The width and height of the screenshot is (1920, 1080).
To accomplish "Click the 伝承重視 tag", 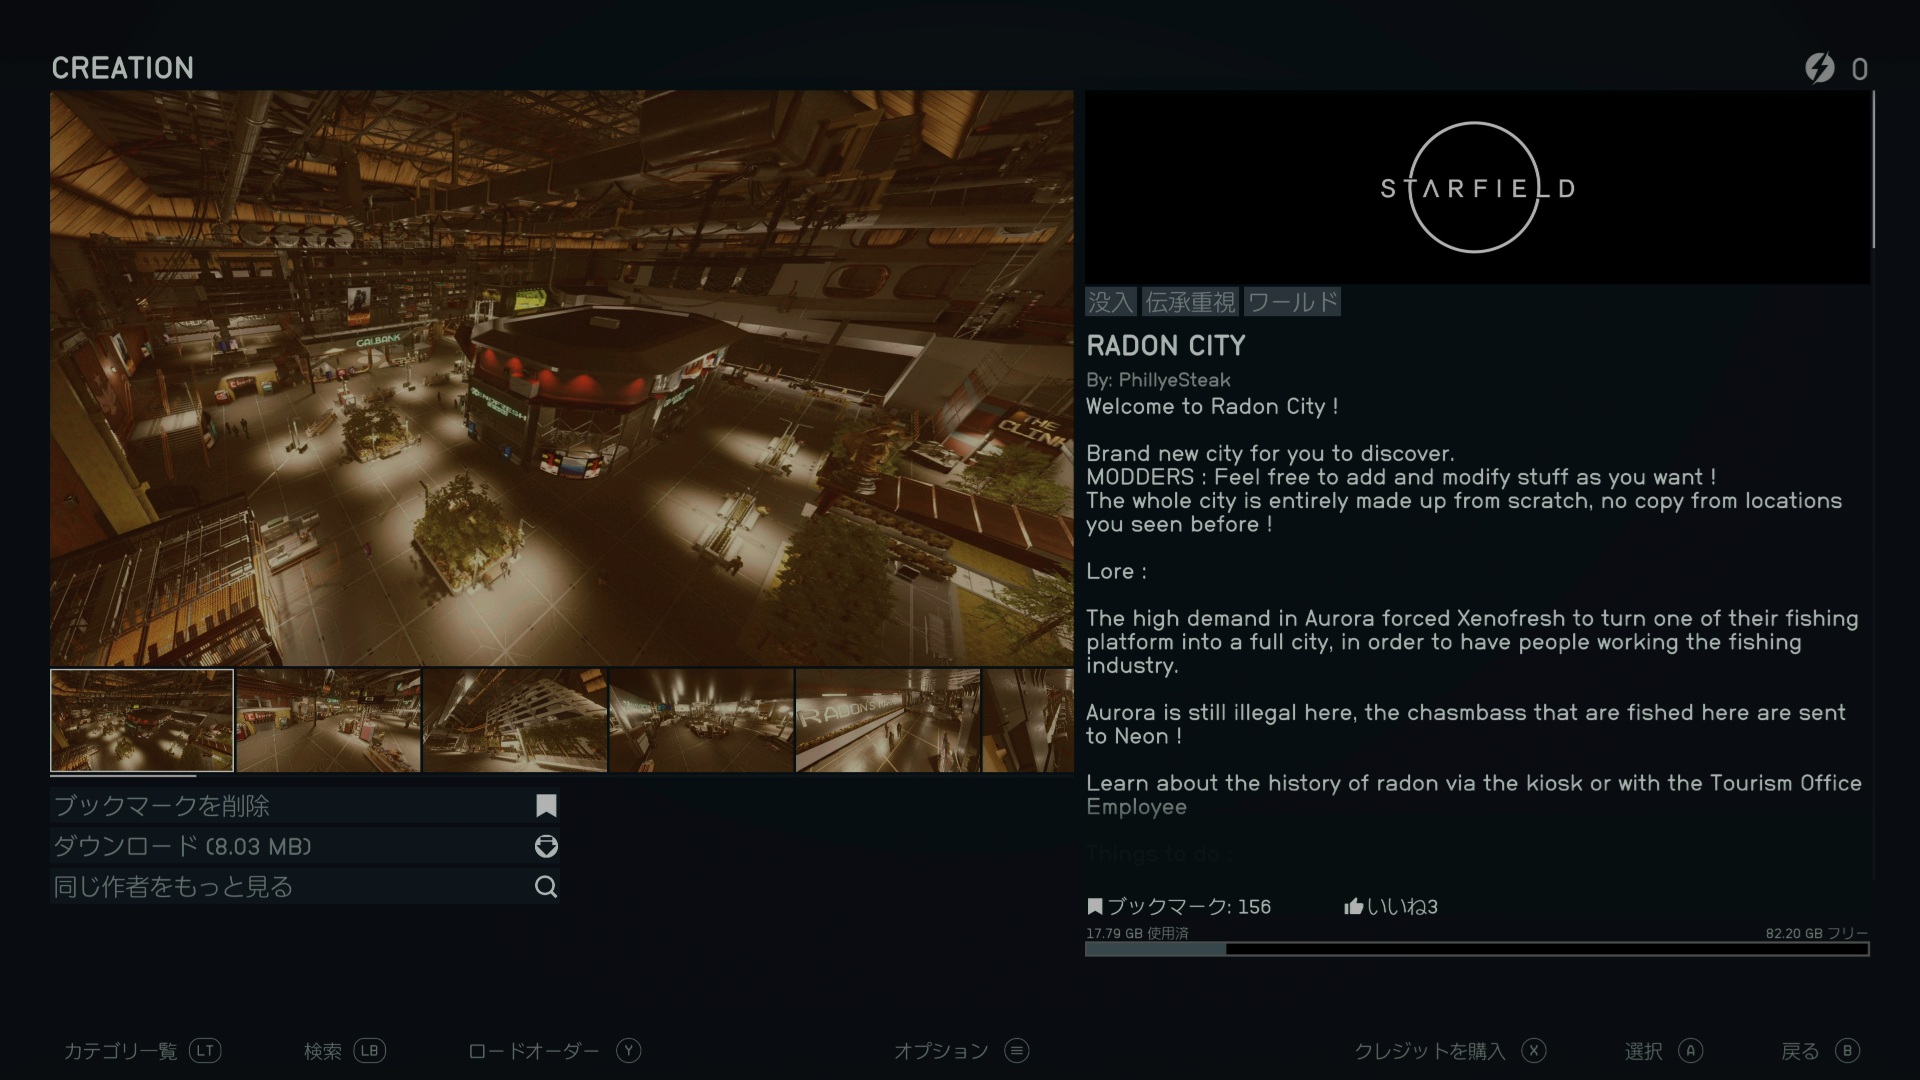I will pos(1190,302).
